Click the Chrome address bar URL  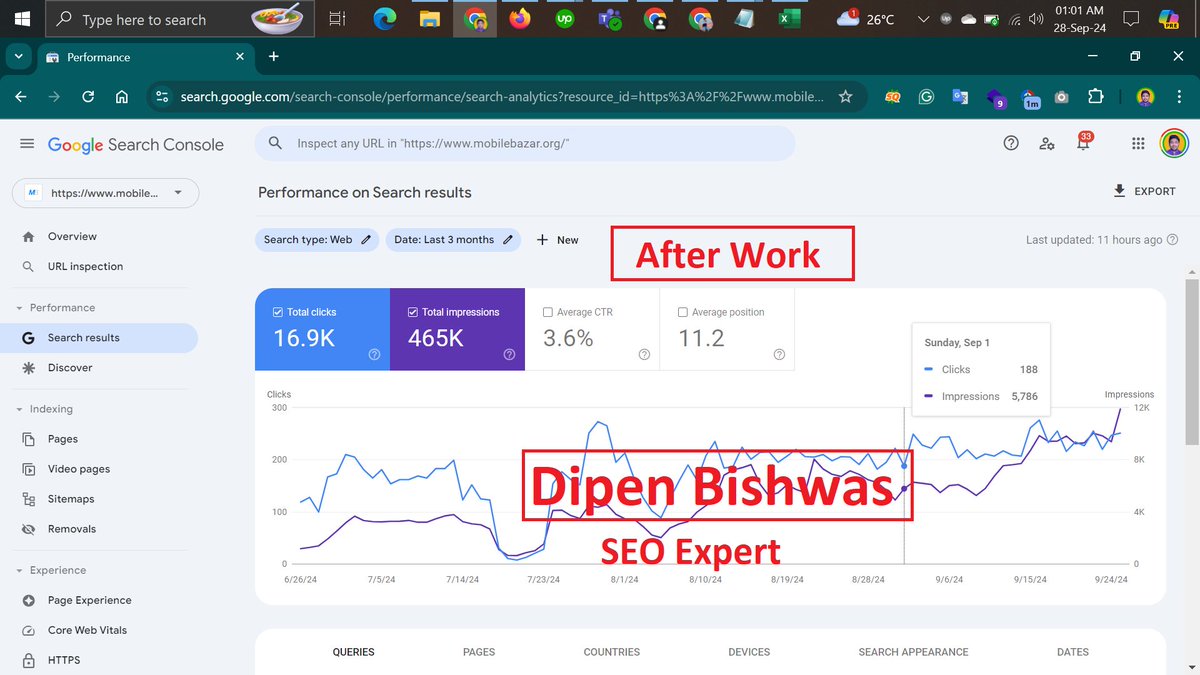pos(502,97)
